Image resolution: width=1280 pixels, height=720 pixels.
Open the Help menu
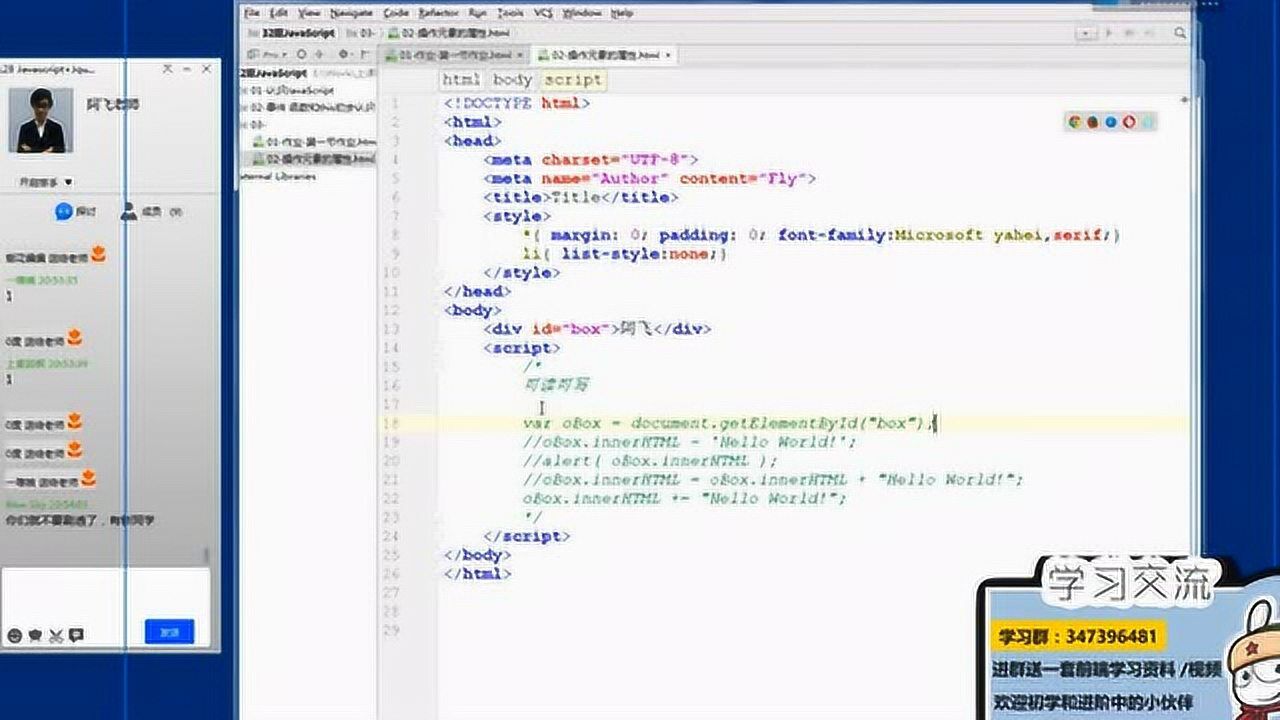621,13
